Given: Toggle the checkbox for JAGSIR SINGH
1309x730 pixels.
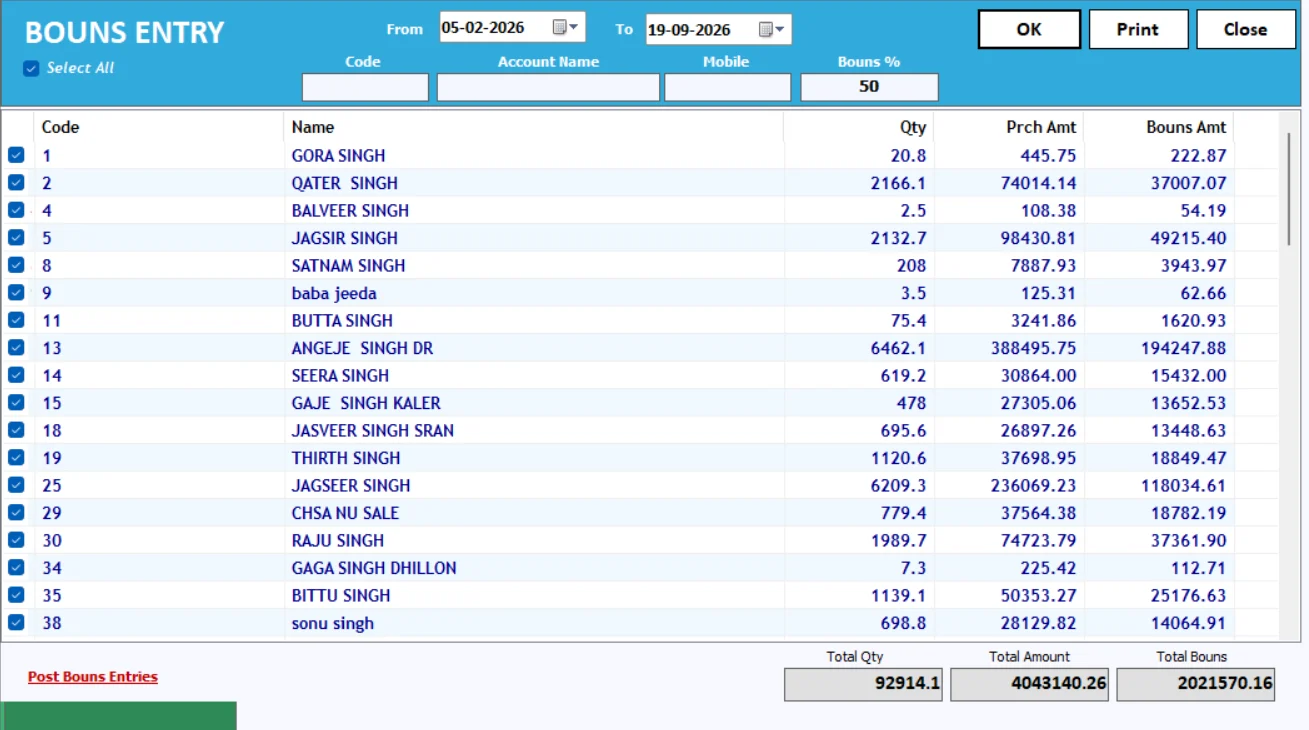Looking at the screenshot, I should pyautogui.click(x=16, y=238).
